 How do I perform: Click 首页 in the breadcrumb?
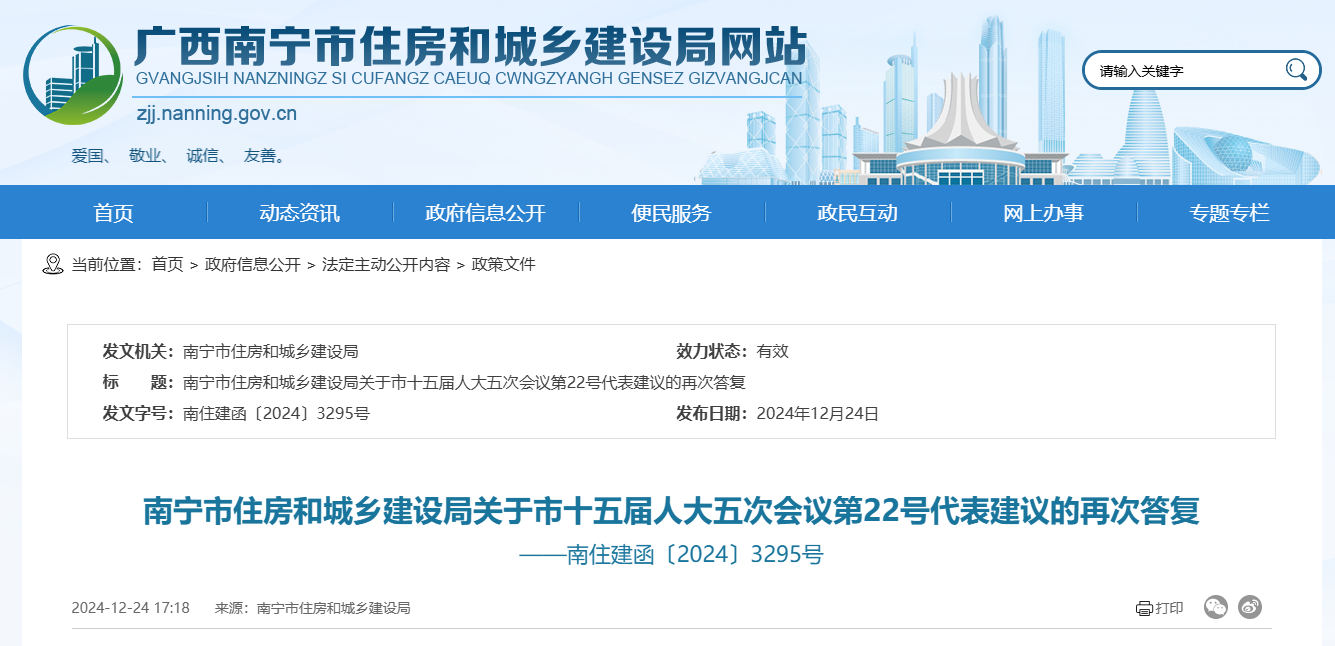(167, 265)
